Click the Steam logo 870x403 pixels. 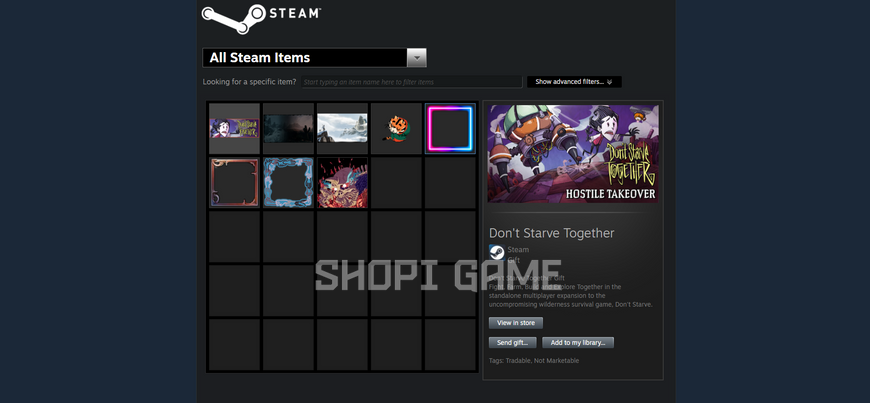pos(261,18)
